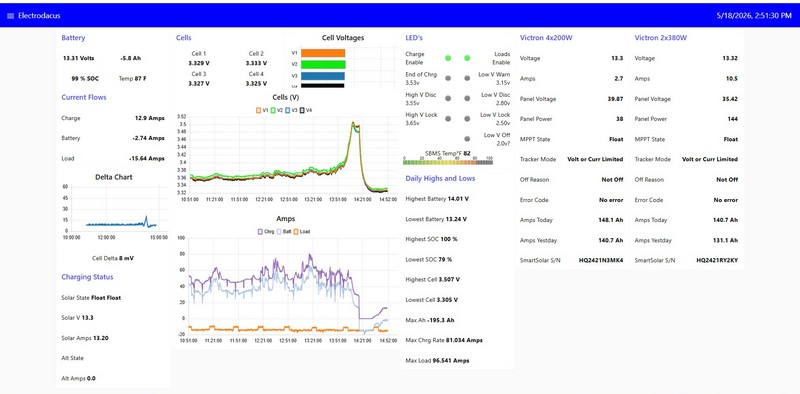Screen dimensions: 800x394
Task: Click the Low V Off LED indicator
Action: click(x=467, y=139)
